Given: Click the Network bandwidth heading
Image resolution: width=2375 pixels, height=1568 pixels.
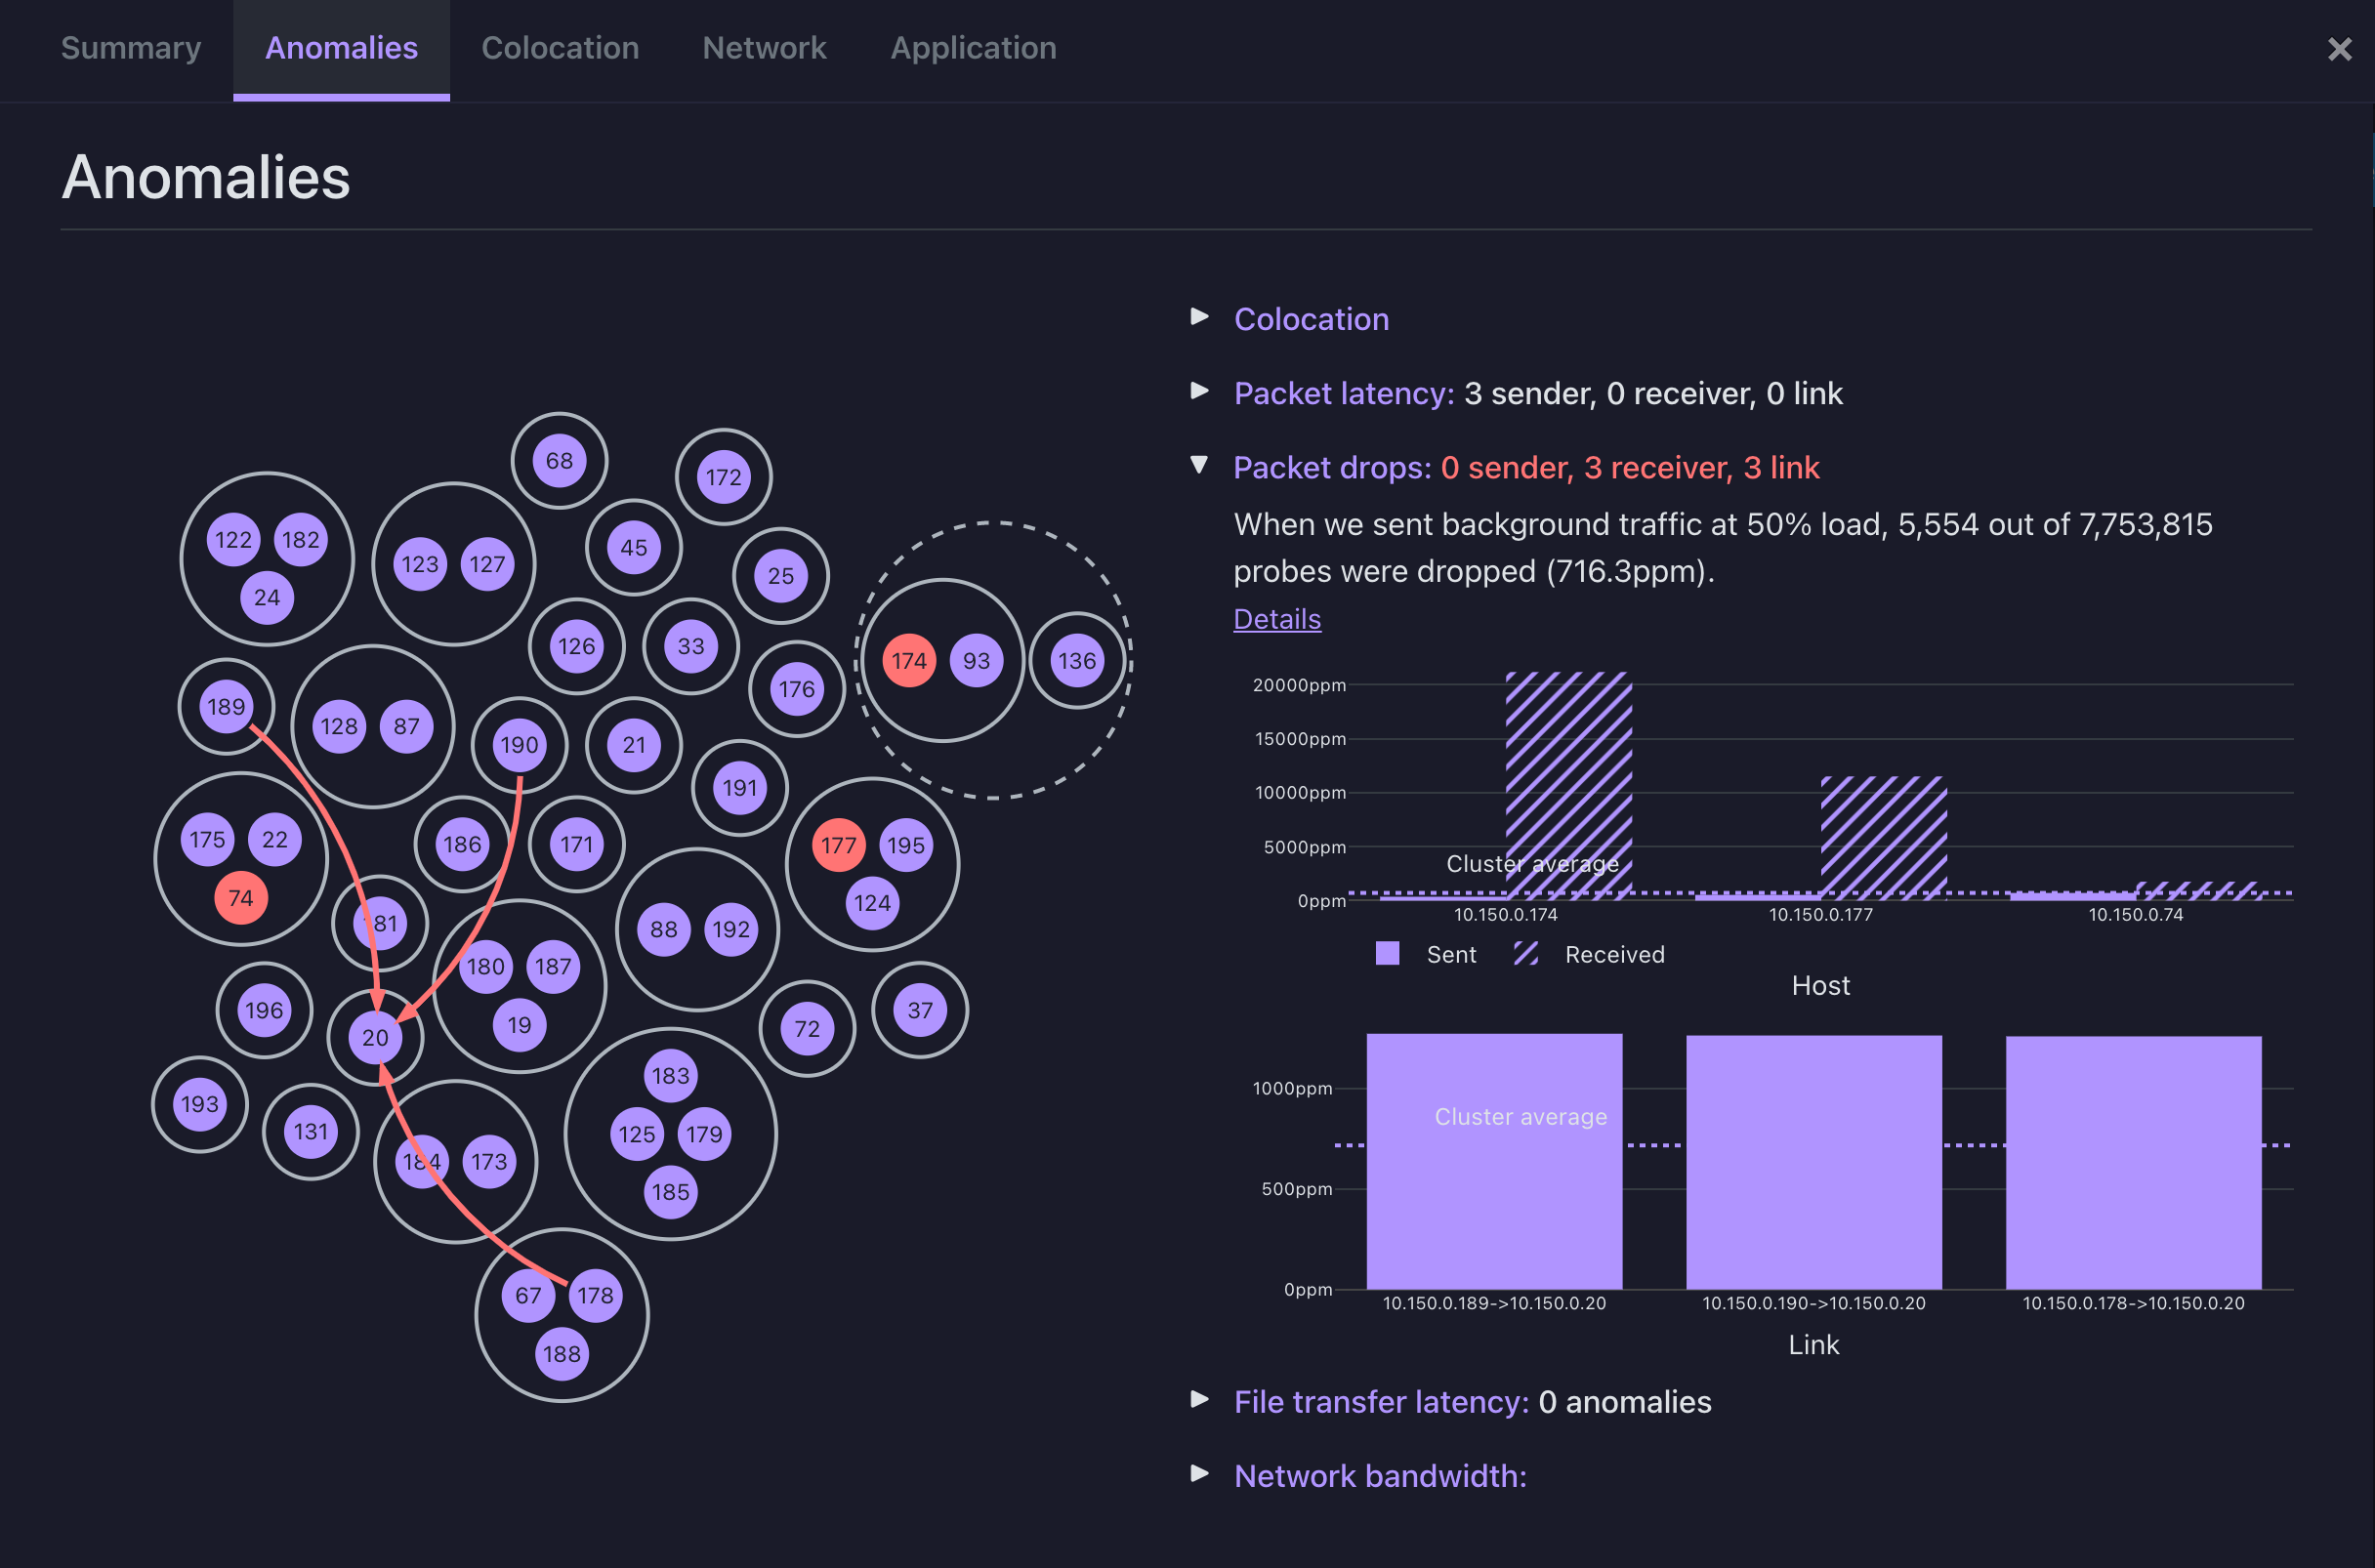Looking at the screenshot, I should [x=1379, y=1476].
